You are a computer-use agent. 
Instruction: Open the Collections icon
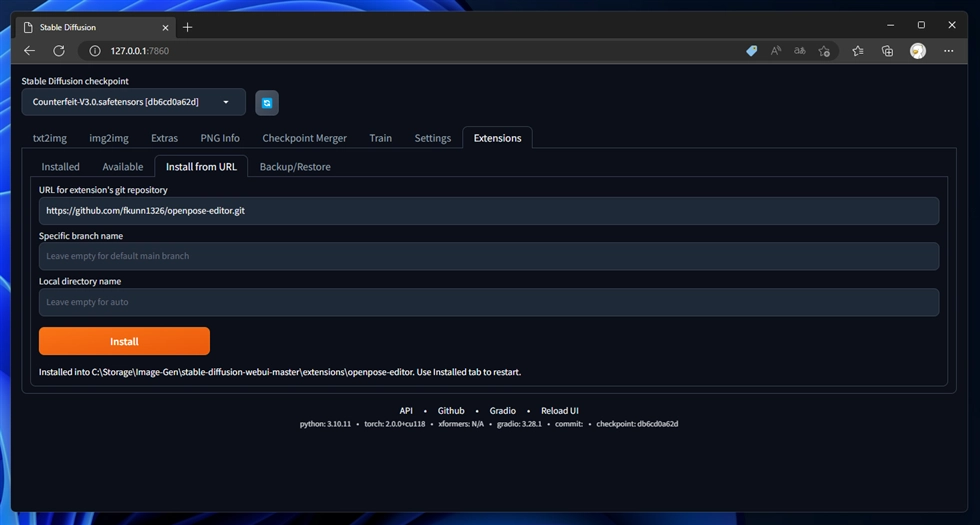[x=887, y=51]
